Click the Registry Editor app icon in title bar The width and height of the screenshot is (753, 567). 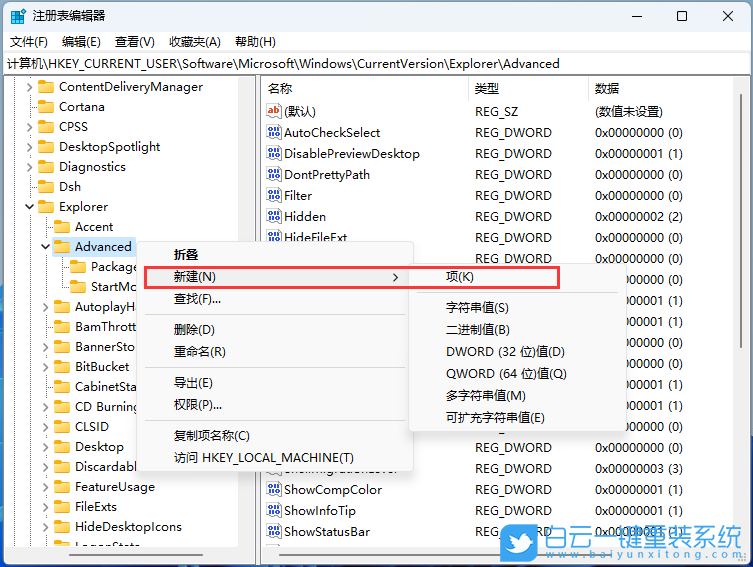18,16
